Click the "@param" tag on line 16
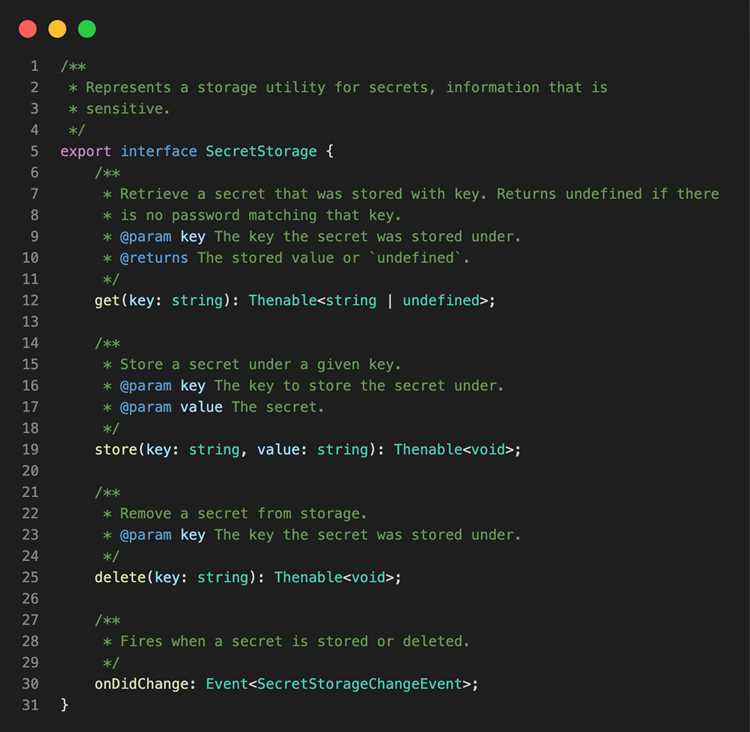 point(145,386)
